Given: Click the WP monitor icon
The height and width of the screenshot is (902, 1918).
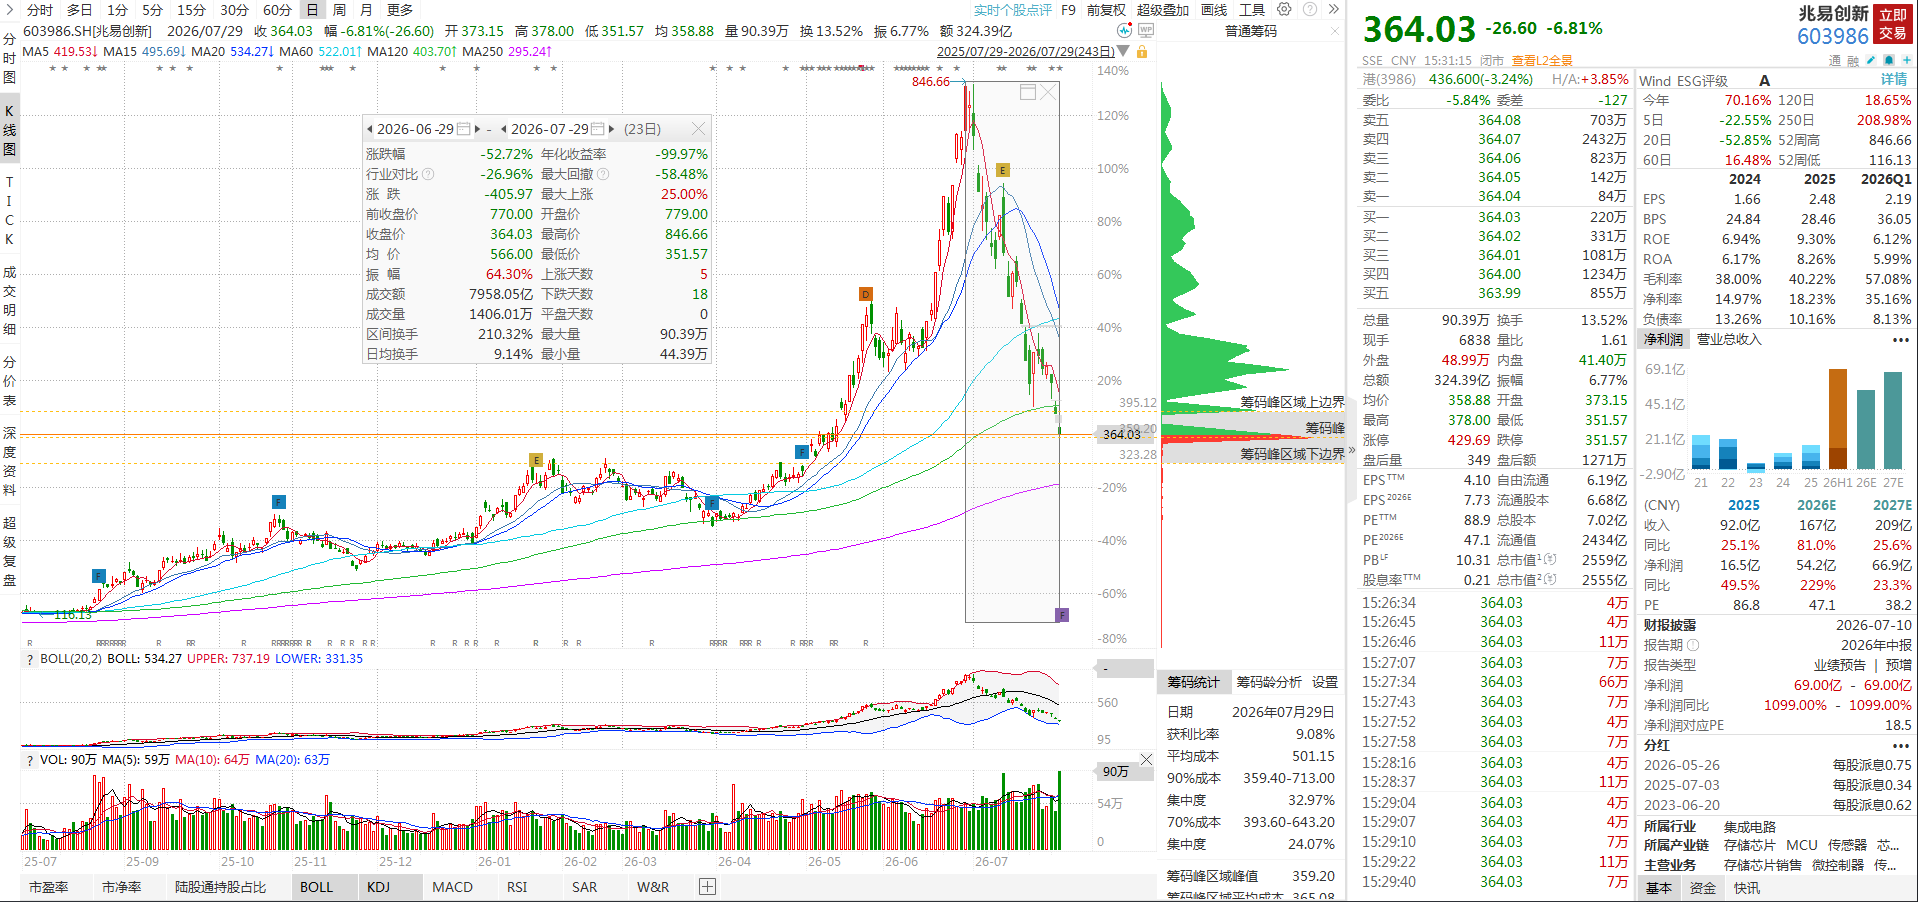Looking at the screenshot, I should click(1146, 31).
